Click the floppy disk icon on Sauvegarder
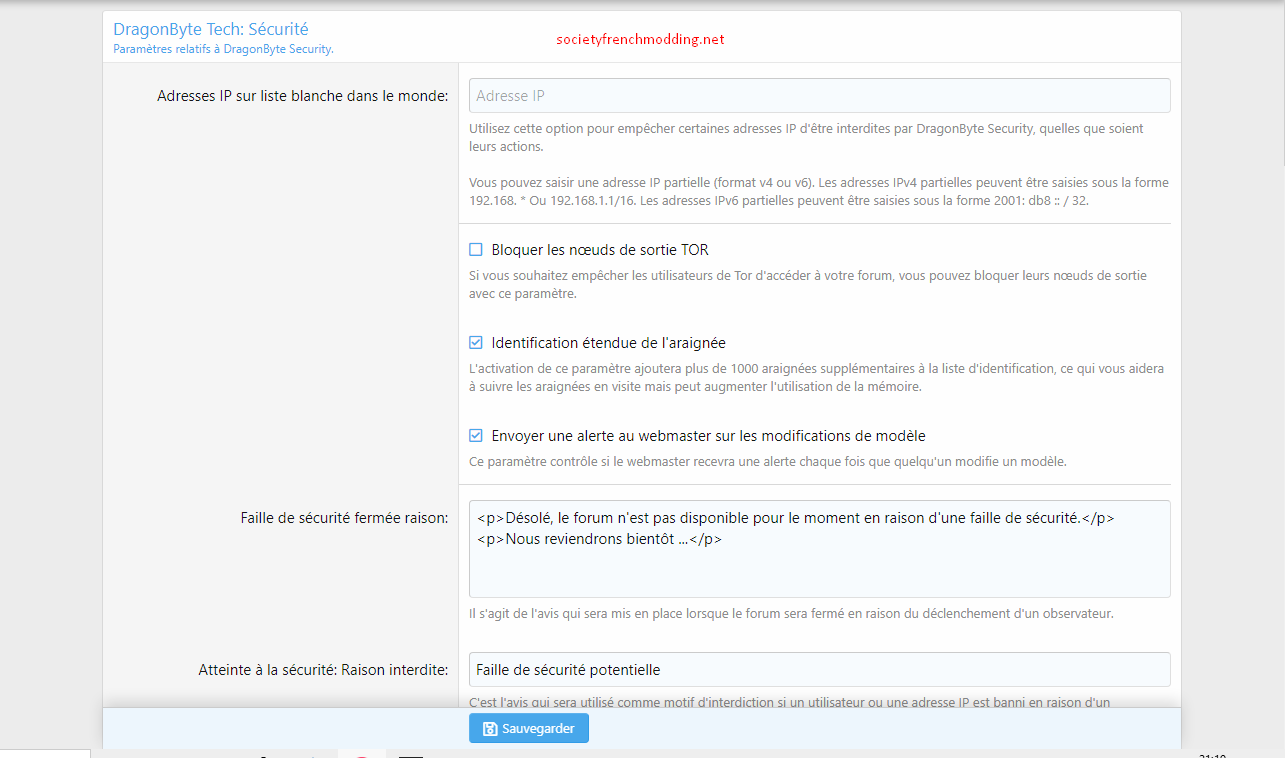Image resolution: width=1285 pixels, height=758 pixels. (490, 729)
